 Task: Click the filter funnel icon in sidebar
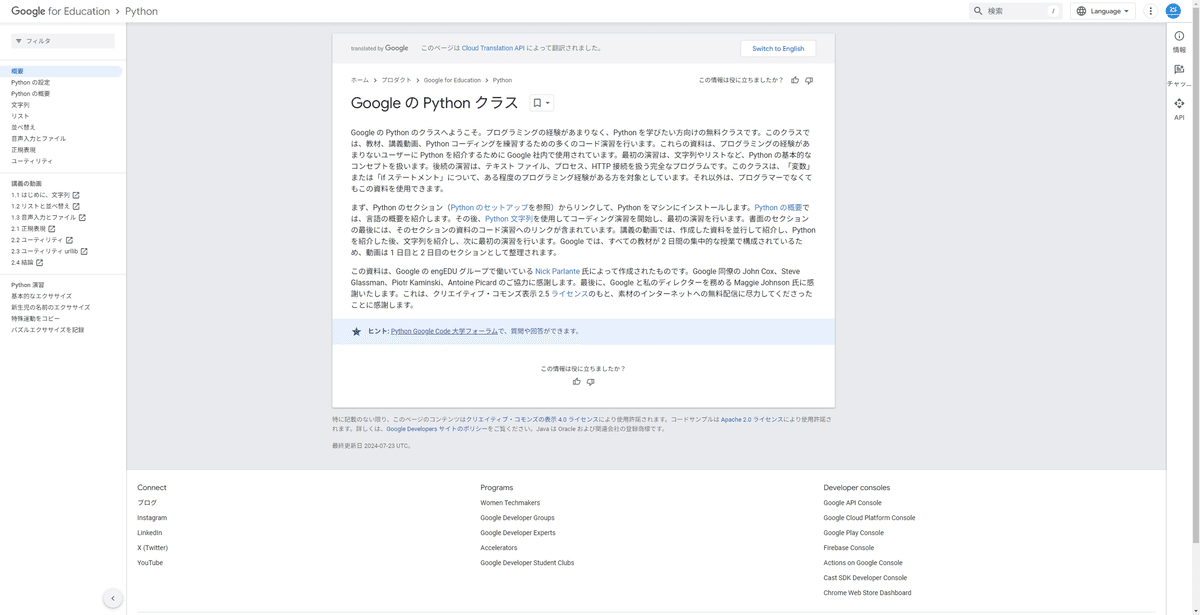19,41
